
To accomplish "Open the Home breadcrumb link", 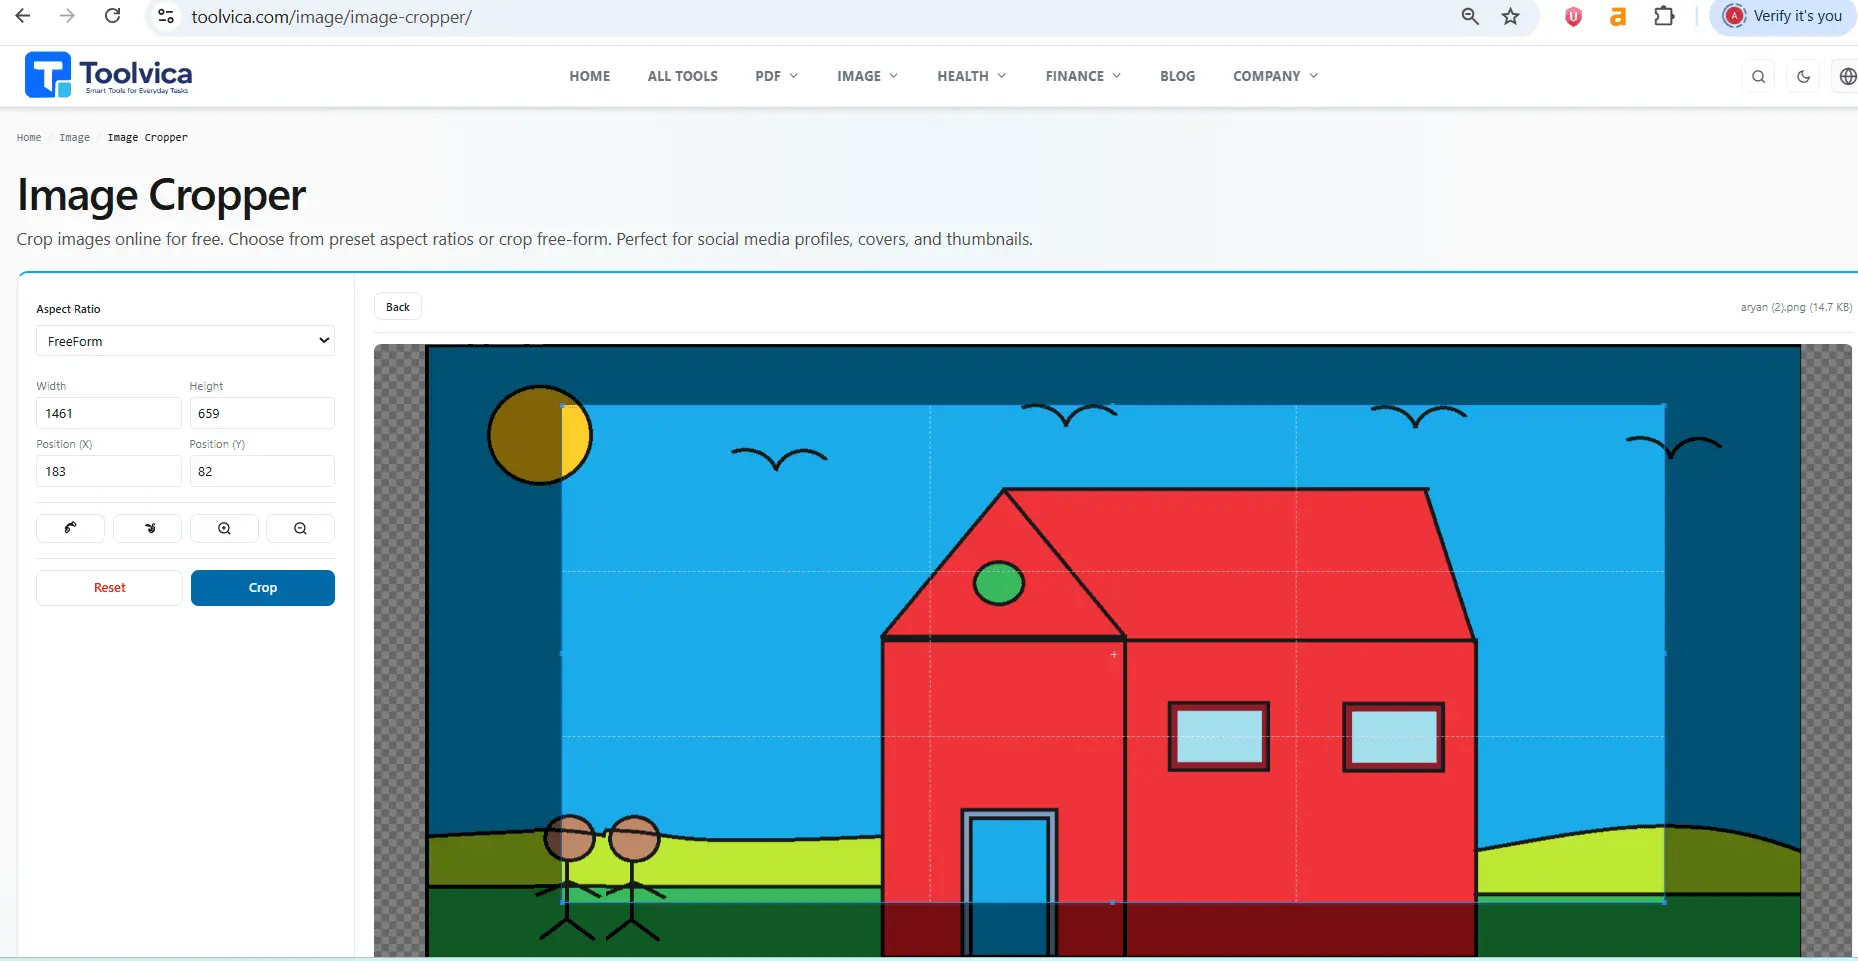I will point(29,138).
